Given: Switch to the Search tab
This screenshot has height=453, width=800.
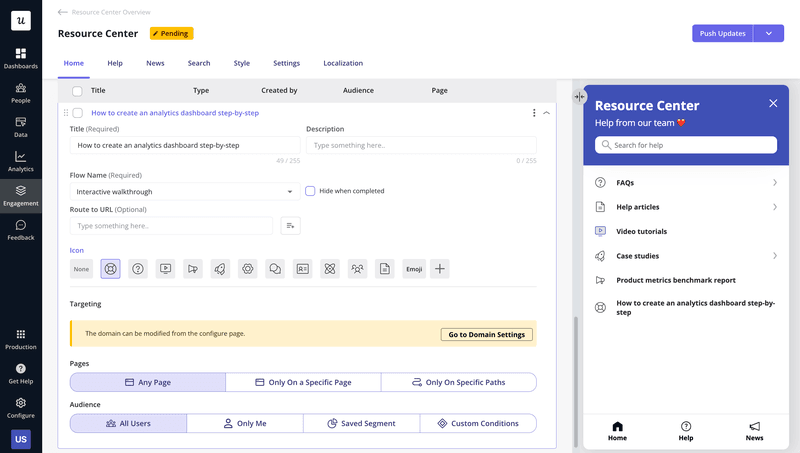Looking at the screenshot, I should pos(199,63).
